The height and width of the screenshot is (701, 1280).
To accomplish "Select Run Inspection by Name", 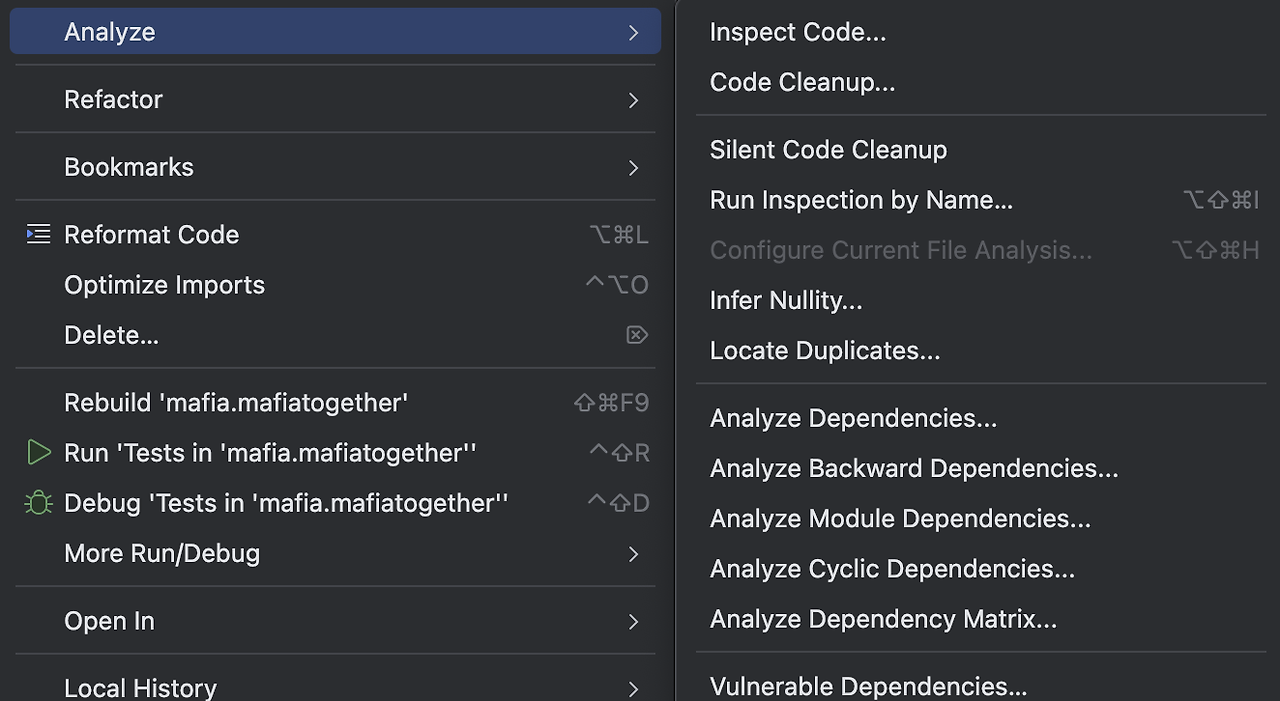I will (861, 200).
